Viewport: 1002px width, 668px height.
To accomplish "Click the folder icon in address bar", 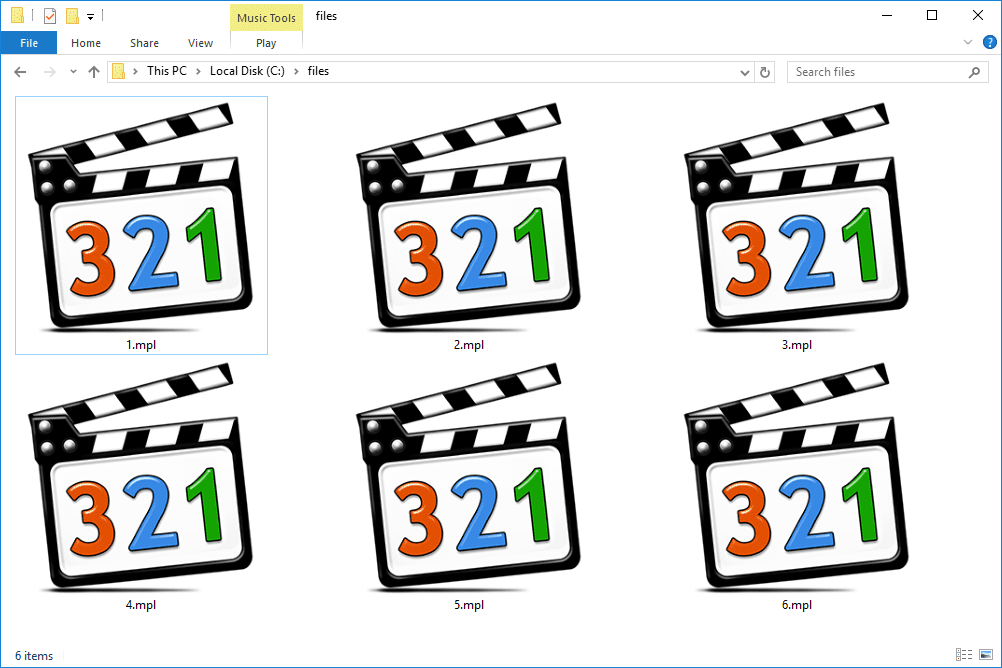I will [118, 71].
